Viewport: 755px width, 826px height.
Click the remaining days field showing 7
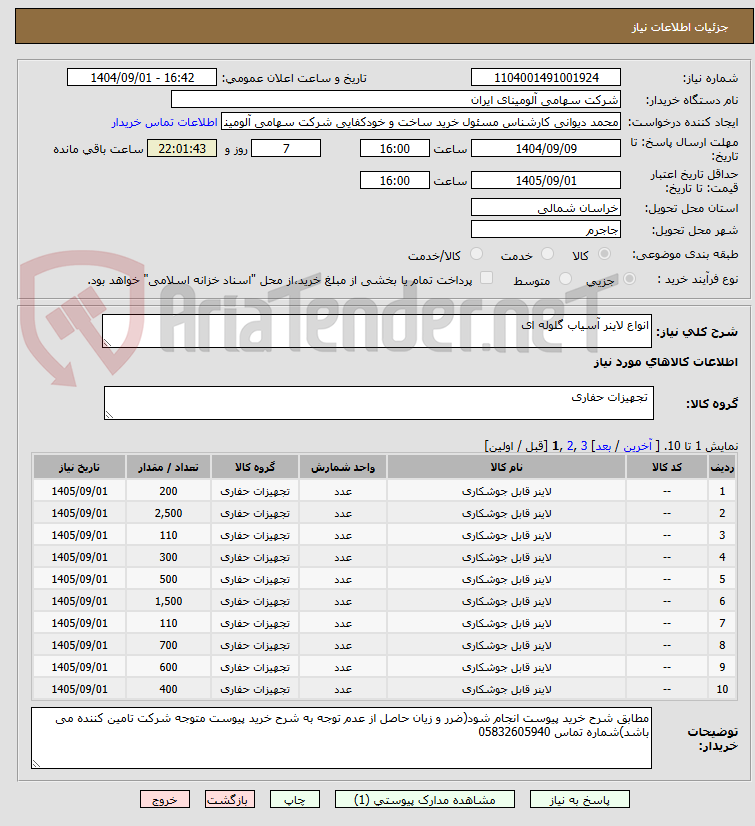[x=286, y=149]
